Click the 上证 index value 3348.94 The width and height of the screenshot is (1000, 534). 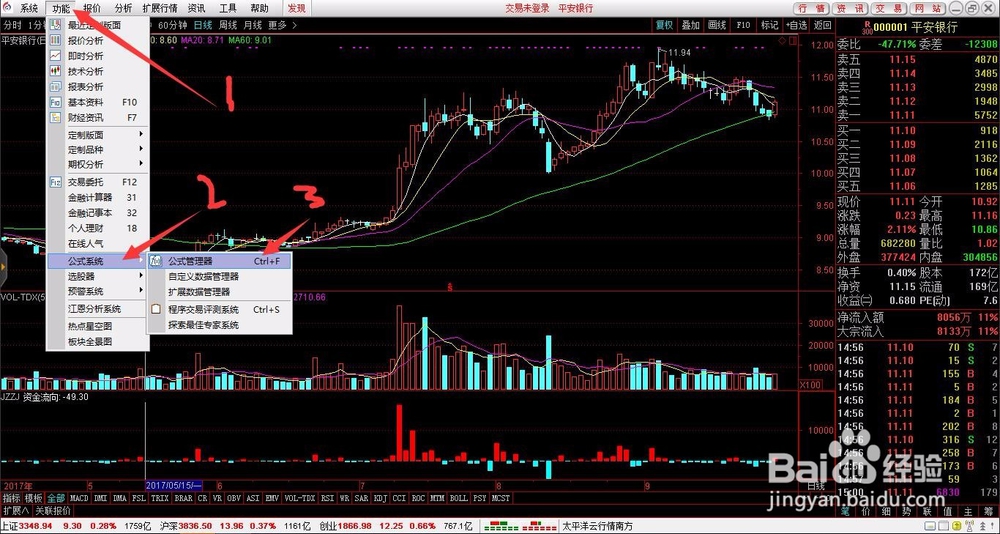click(x=33, y=527)
